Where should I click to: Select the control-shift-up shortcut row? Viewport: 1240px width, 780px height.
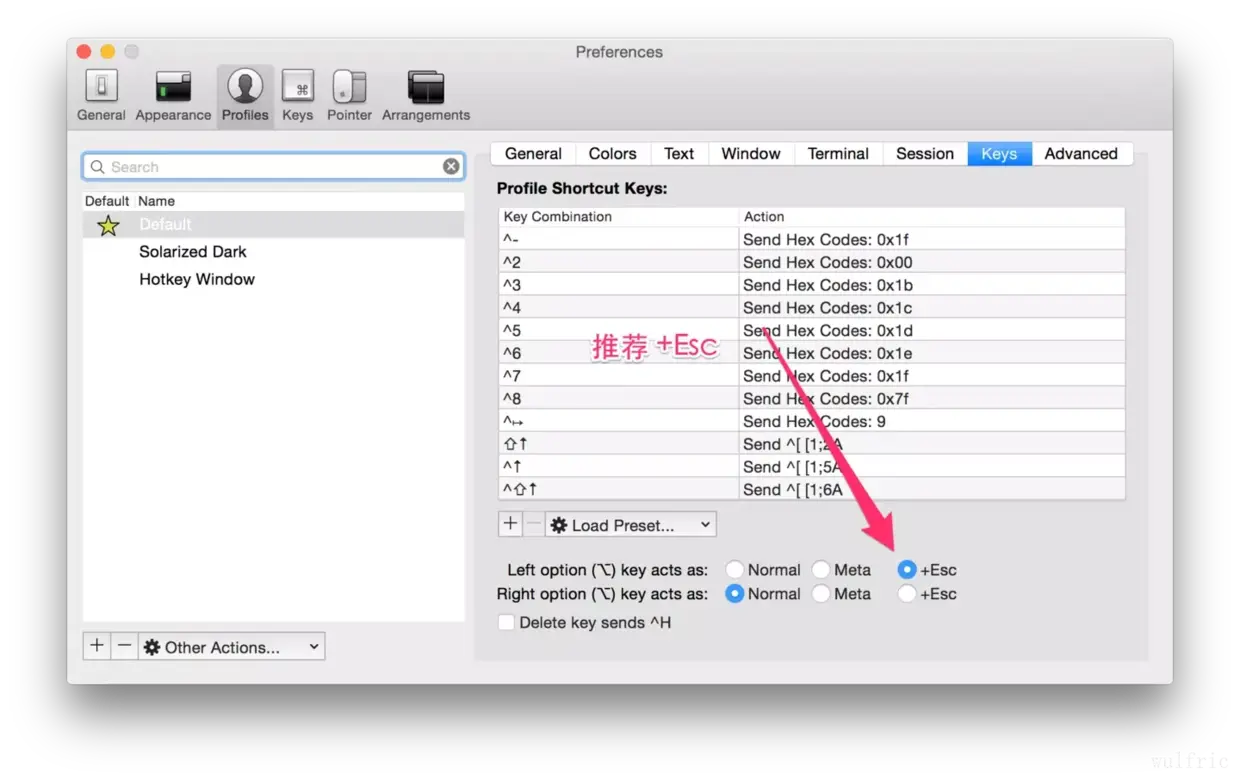[x=812, y=490]
